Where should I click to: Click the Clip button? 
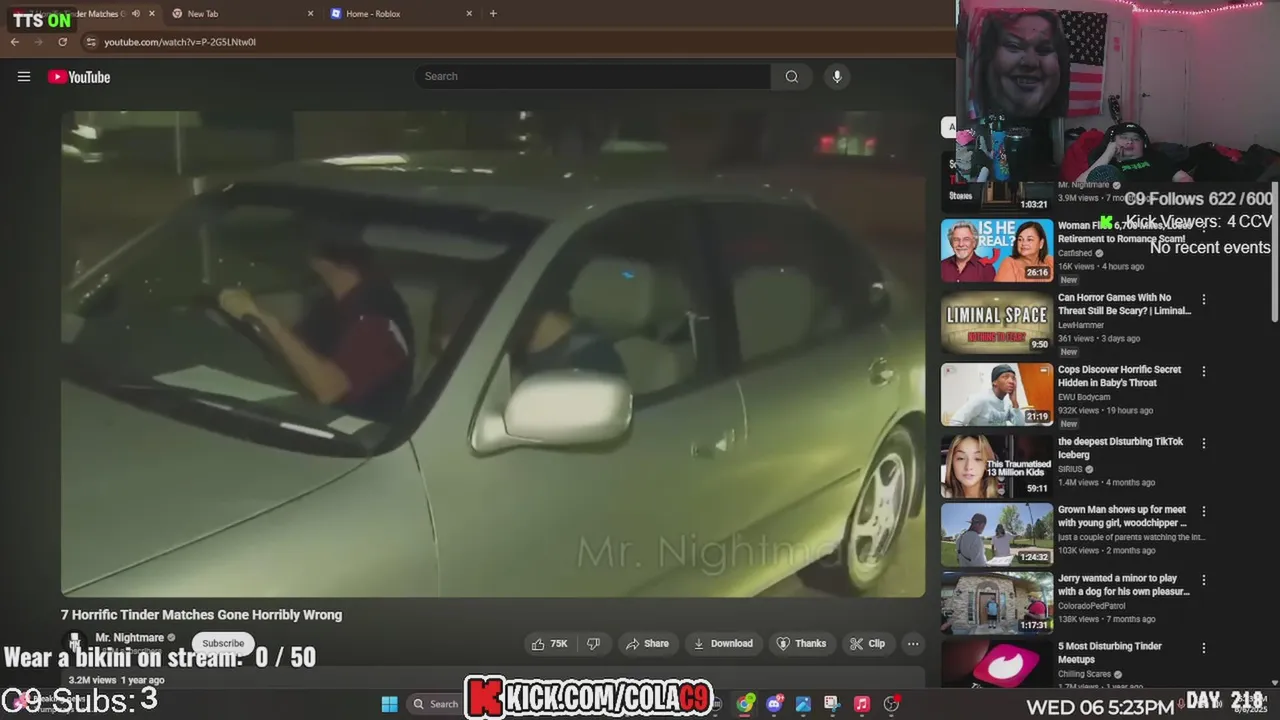pos(868,644)
